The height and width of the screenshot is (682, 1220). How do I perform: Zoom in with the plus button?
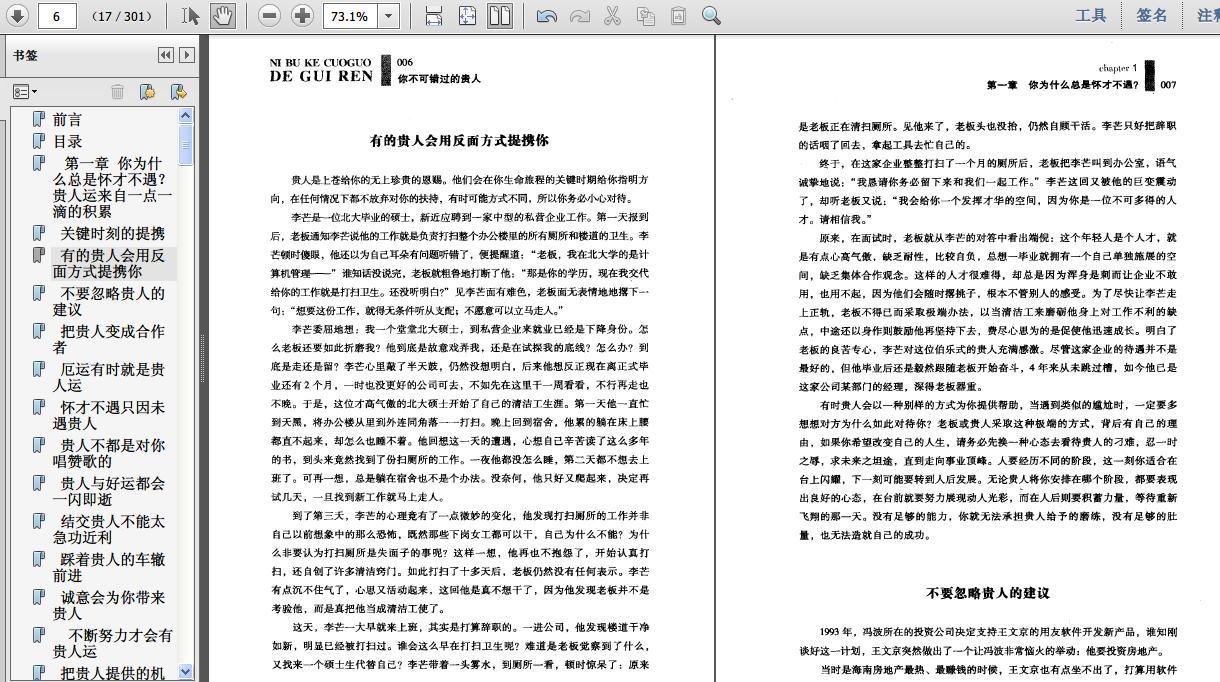point(302,15)
